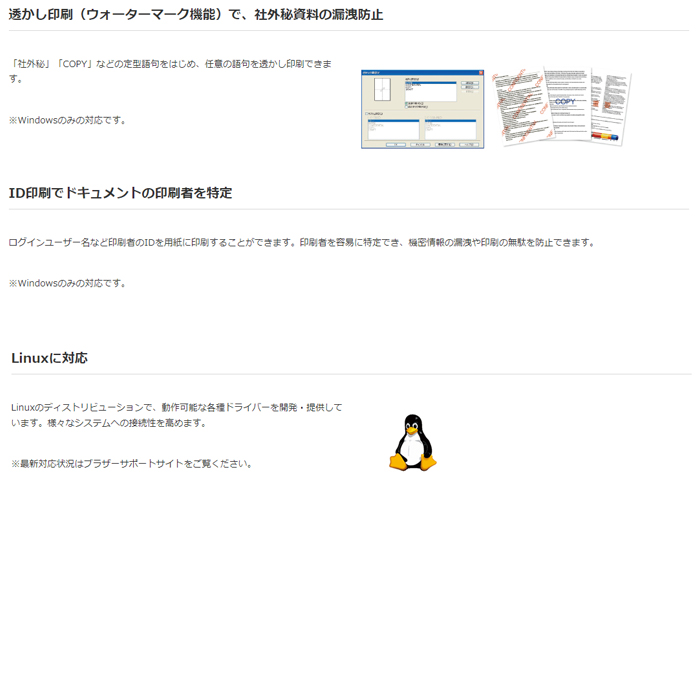Click the paragraph starting with ログインユーザー名

click(x=300, y=243)
